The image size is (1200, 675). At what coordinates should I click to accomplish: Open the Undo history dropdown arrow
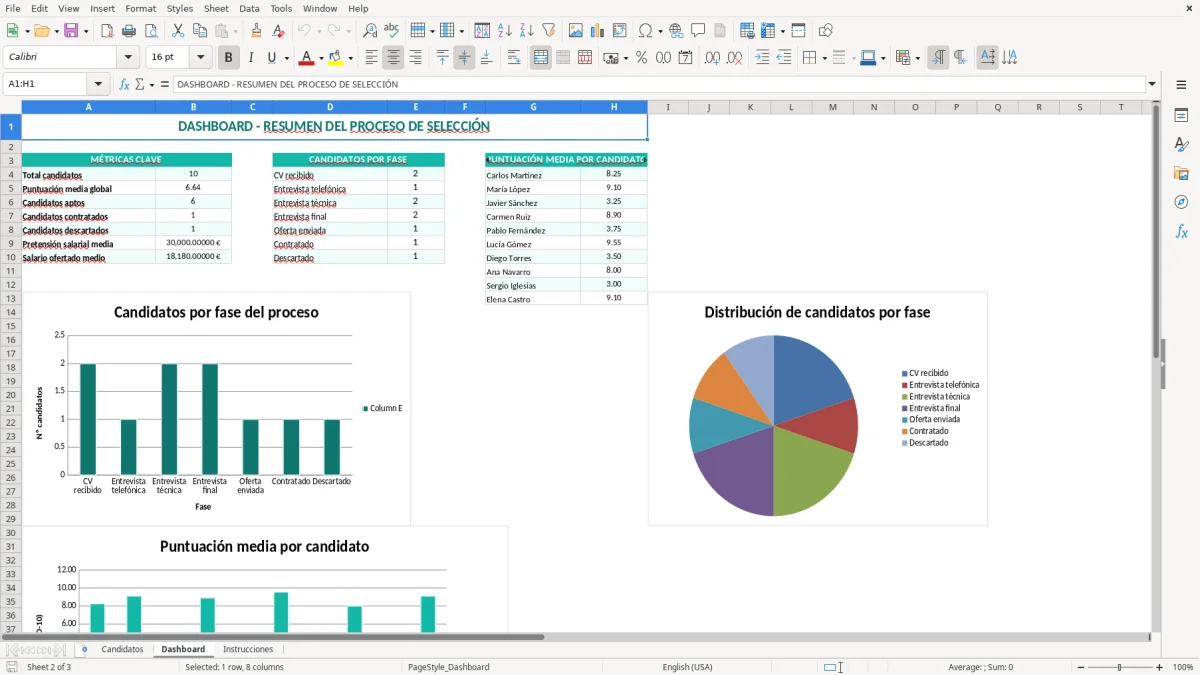click(318, 31)
